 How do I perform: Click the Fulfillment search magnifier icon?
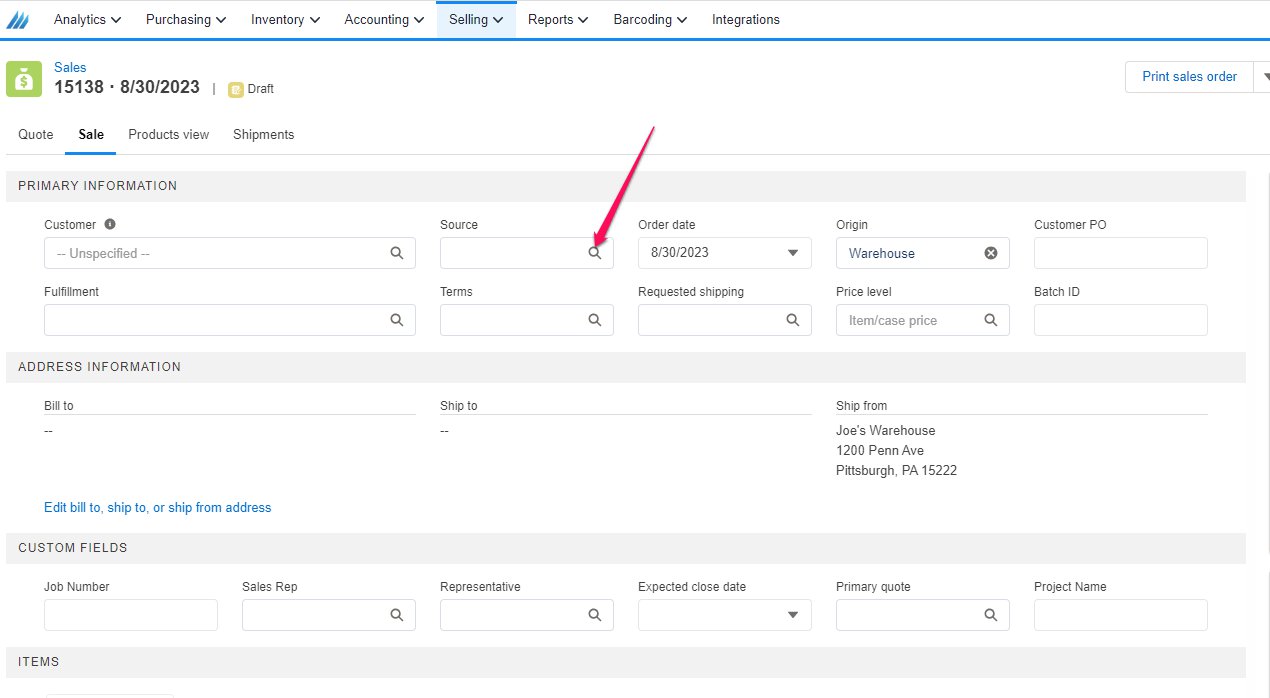pos(397,320)
